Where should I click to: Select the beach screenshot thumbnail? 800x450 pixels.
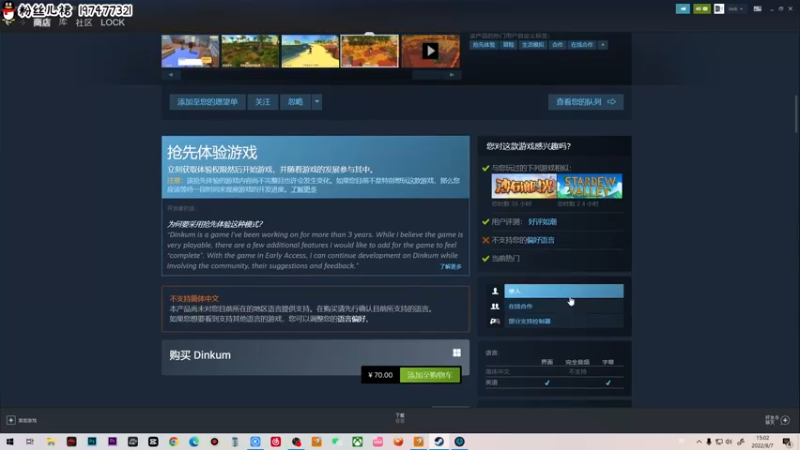310,51
